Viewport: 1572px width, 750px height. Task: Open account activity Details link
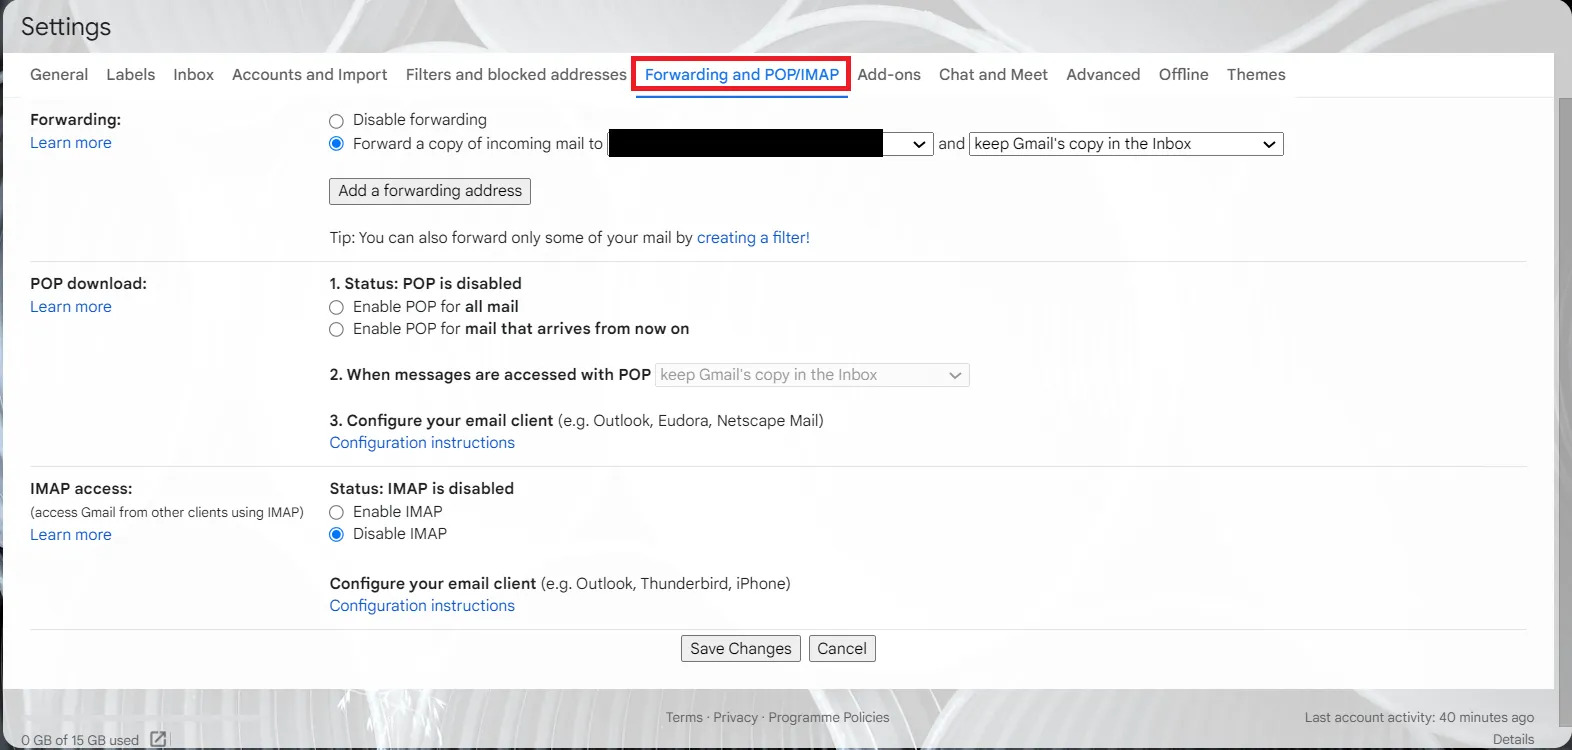(x=1513, y=740)
